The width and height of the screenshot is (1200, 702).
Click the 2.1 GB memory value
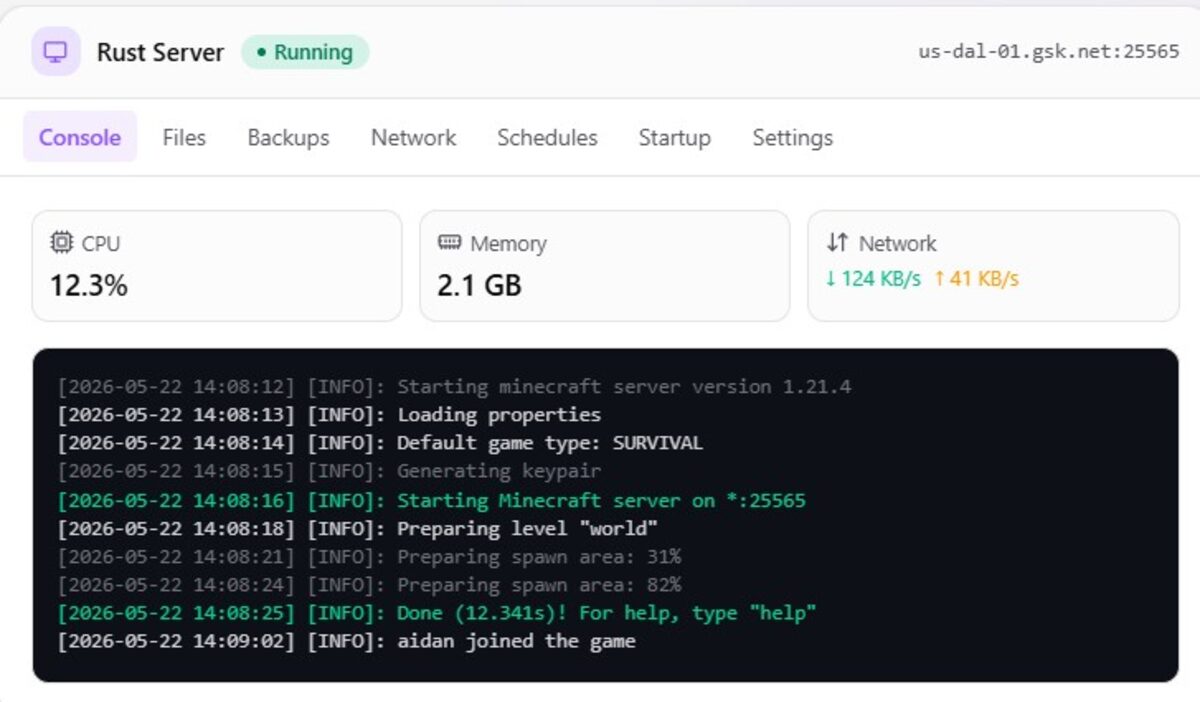479,286
